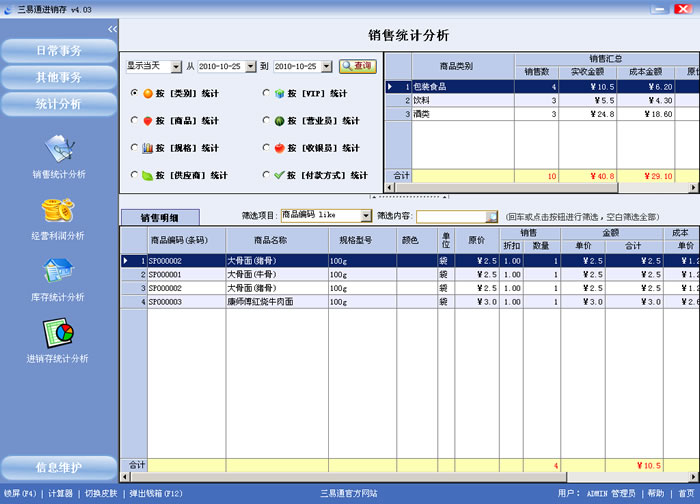The width and height of the screenshot is (700, 504).
Task: Open 经营利润分析 coins icon
Action: (x=58, y=210)
